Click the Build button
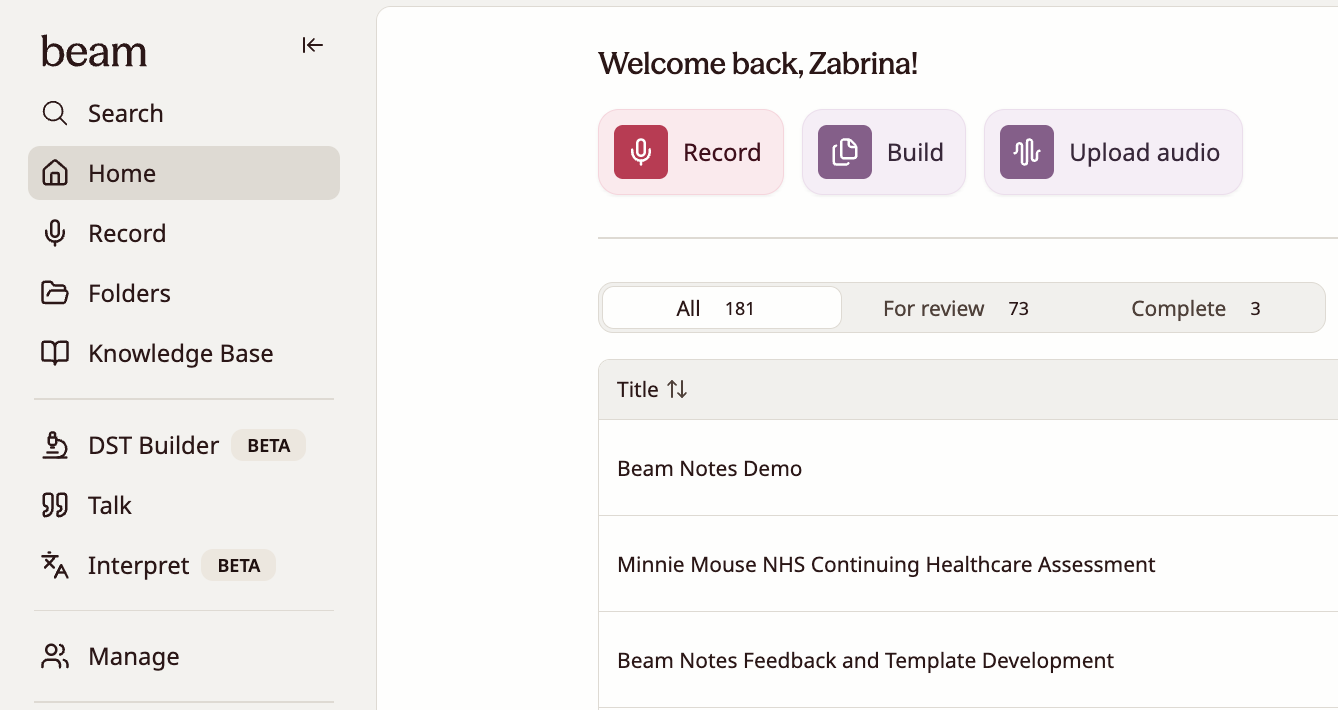This screenshot has width=1338, height=710. coord(884,152)
